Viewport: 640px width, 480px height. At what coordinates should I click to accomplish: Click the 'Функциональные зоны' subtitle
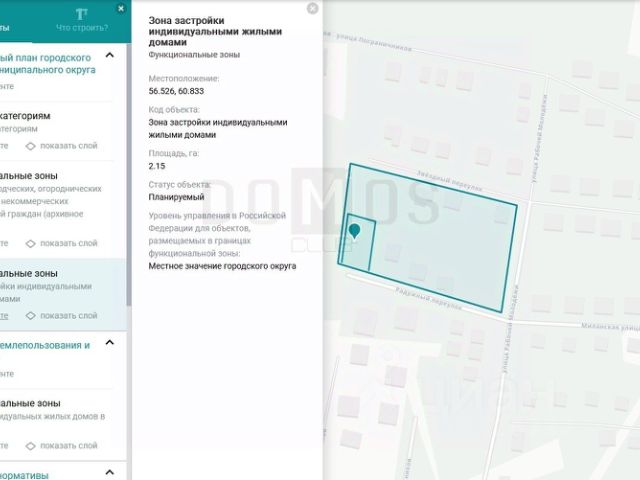(x=194, y=55)
